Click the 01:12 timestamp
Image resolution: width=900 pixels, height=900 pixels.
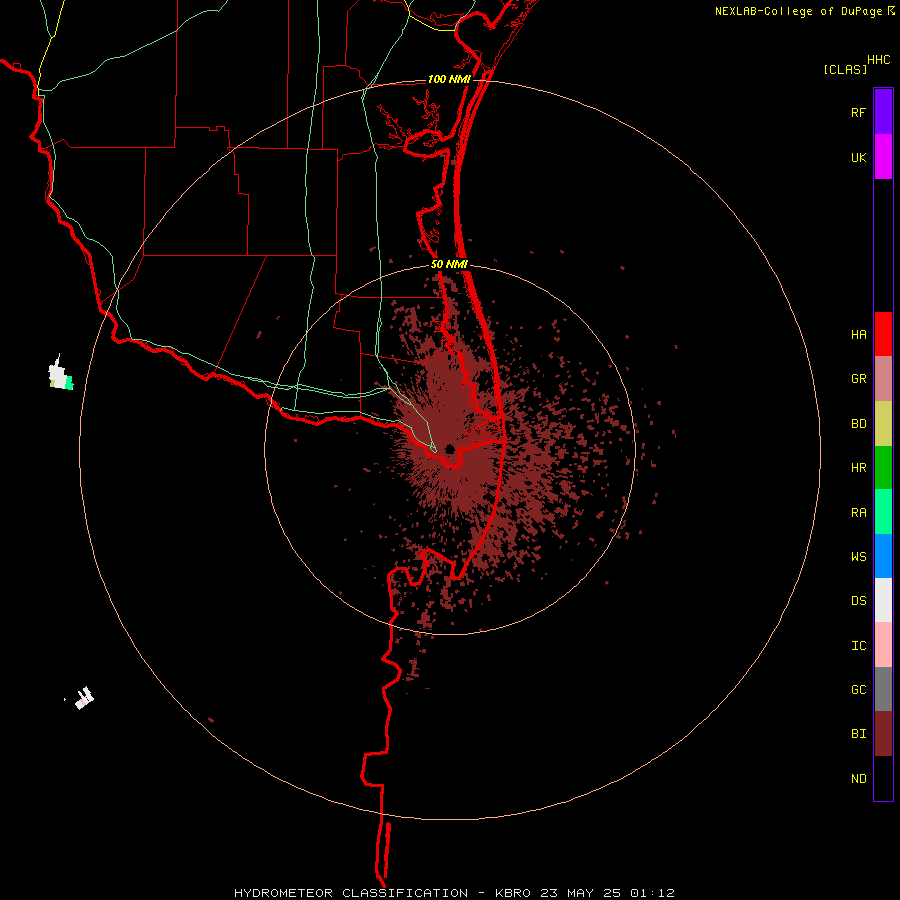(x=652, y=893)
